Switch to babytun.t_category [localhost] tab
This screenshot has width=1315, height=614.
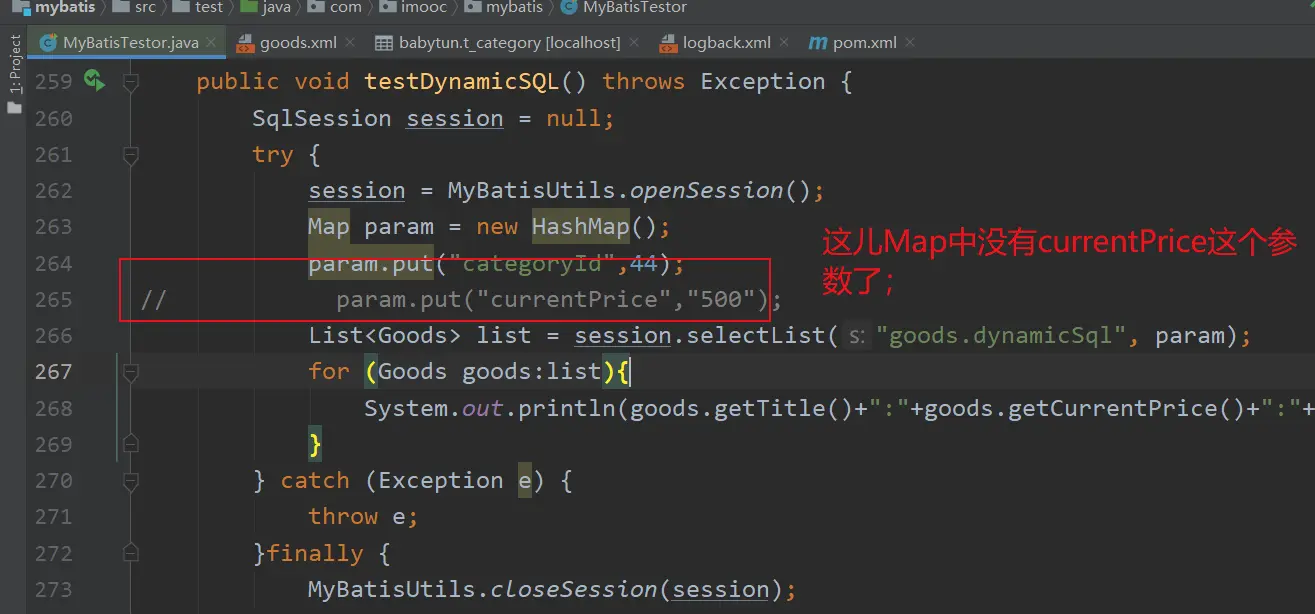click(509, 43)
